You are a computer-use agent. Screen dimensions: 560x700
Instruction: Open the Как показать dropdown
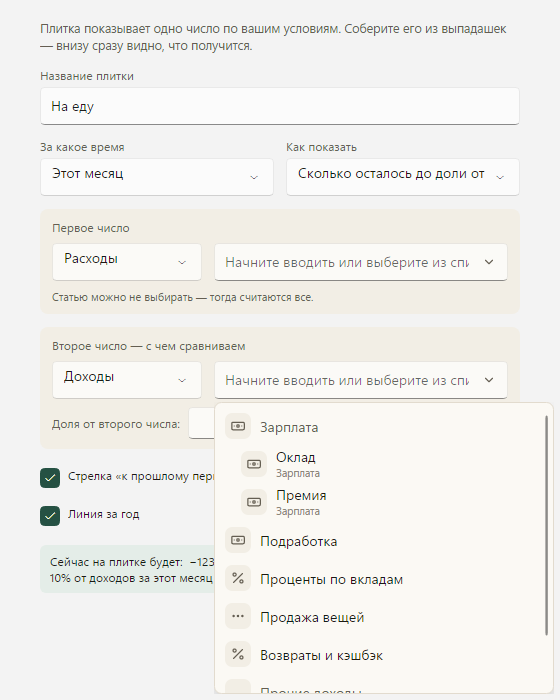403,177
